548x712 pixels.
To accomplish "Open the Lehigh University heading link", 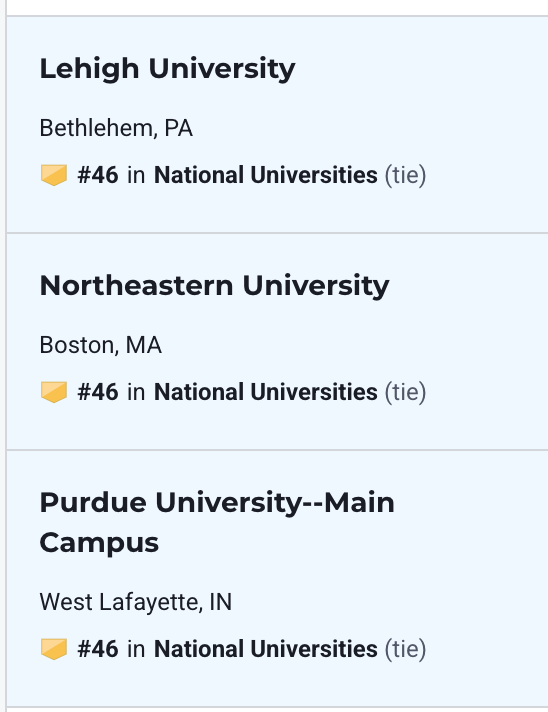I will (x=168, y=69).
